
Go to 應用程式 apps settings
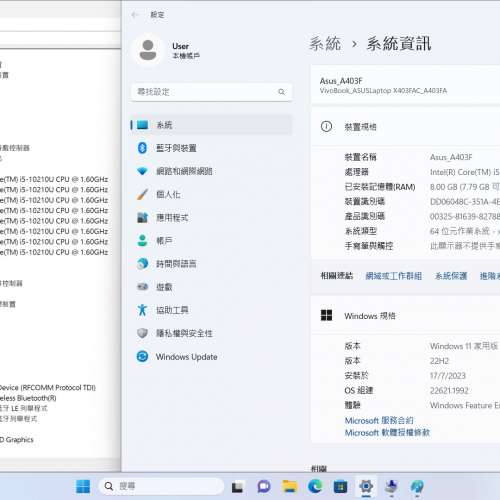coord(211,218)
